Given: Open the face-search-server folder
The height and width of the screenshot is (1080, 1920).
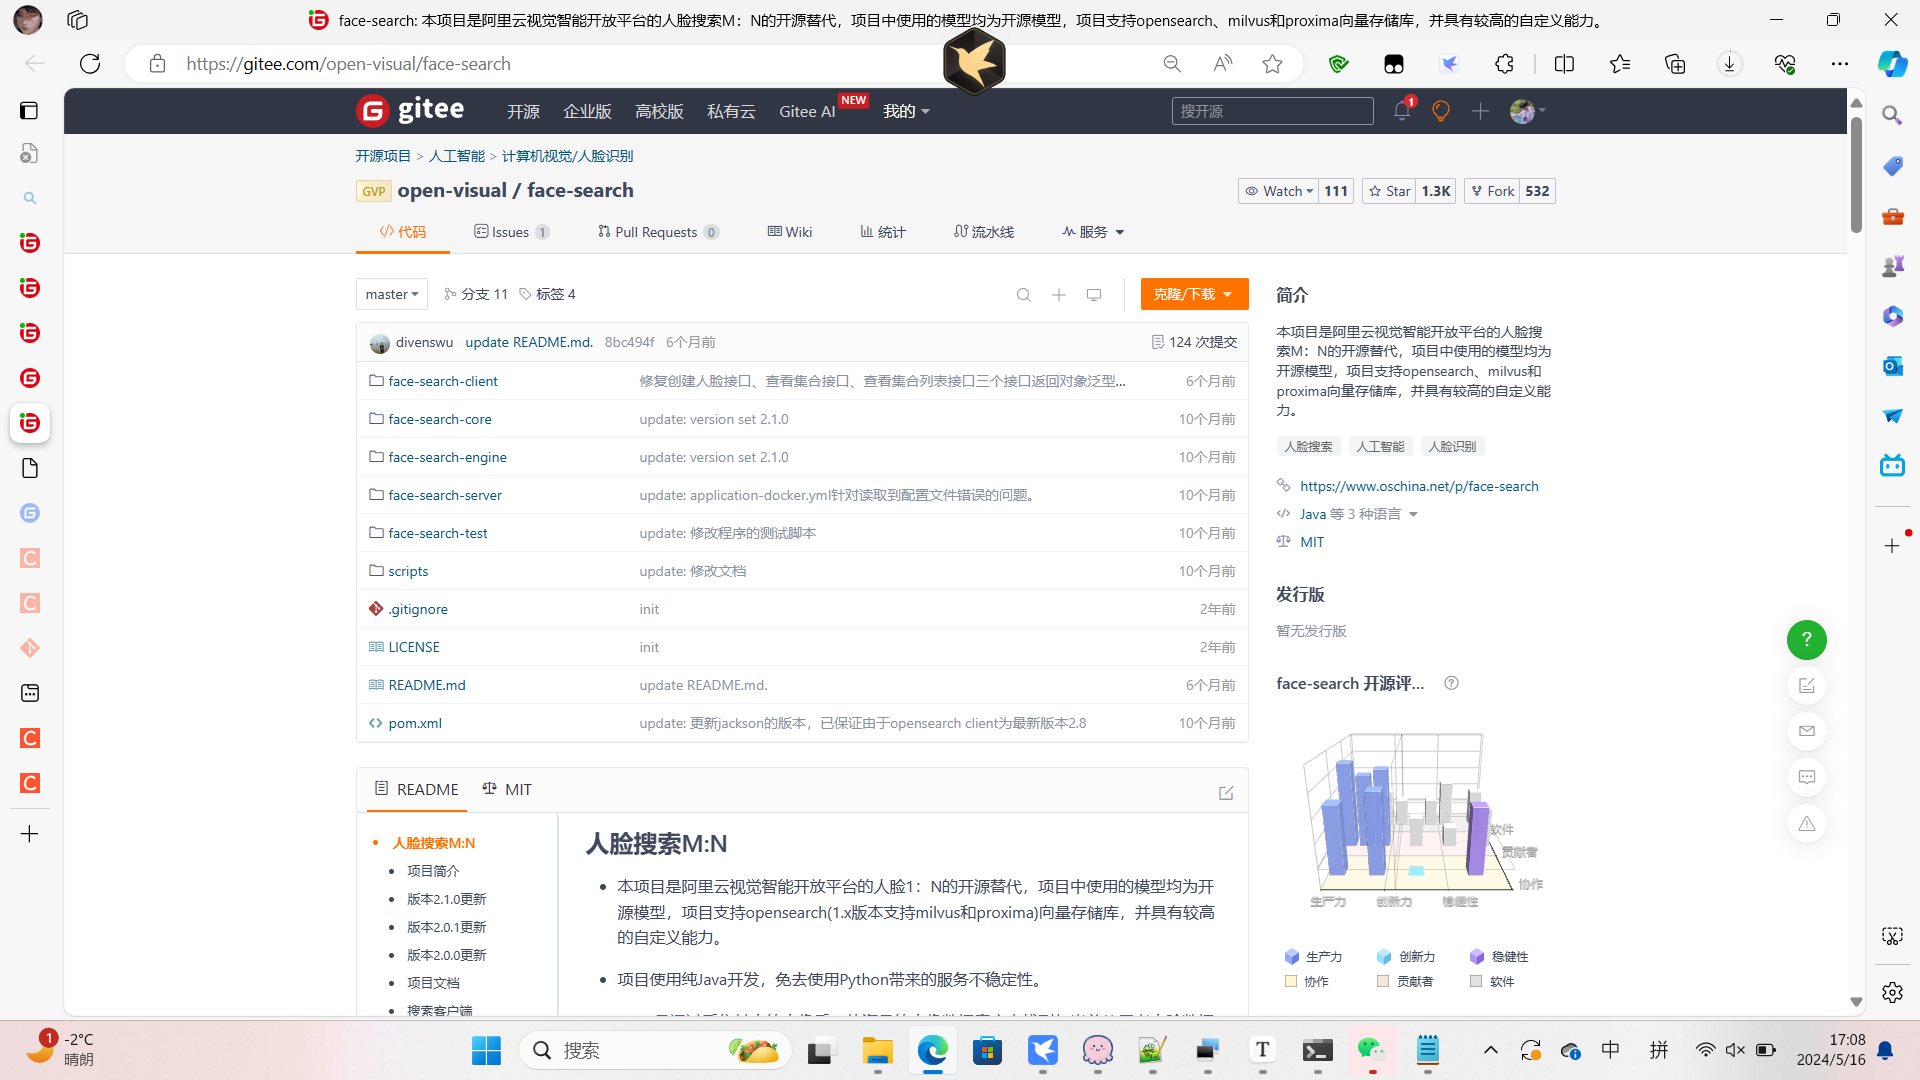Looking at the screenshot, I should 444,495.
